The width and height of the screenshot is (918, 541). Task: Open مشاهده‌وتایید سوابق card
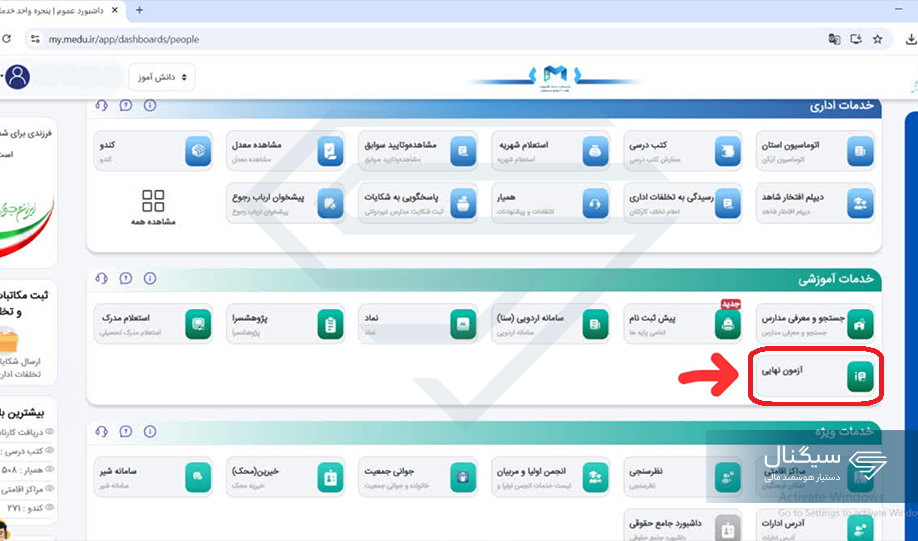point(417,151)
